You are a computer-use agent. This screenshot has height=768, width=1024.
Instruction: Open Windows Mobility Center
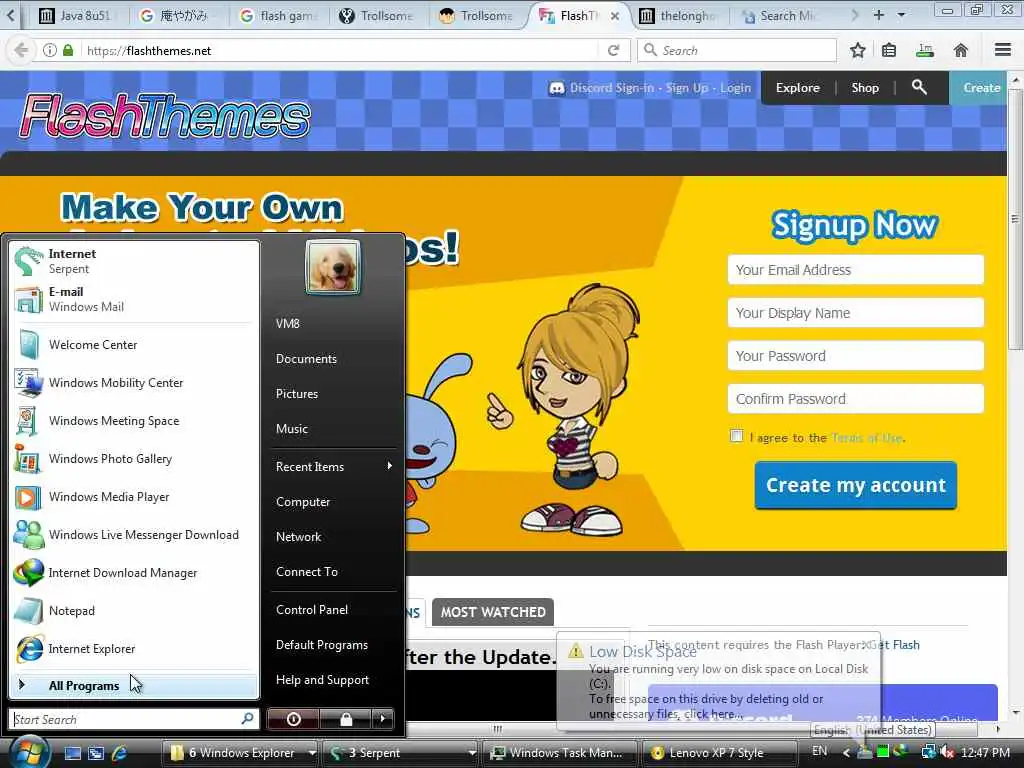134,383
